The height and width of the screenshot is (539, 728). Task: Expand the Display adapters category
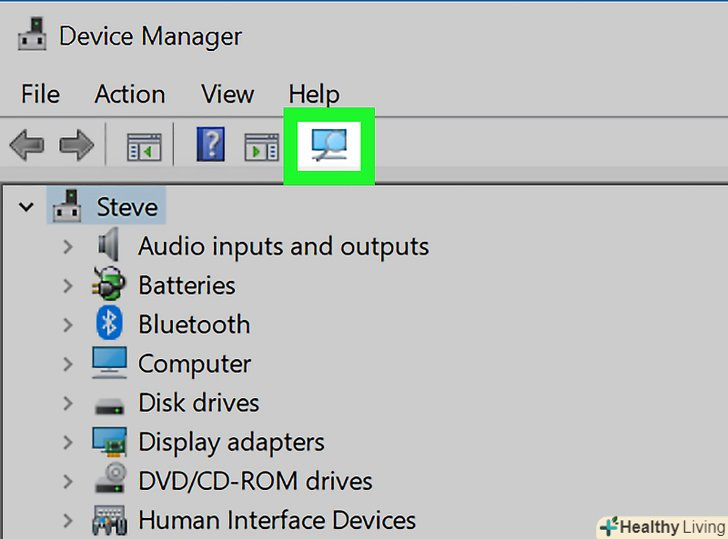coord(68,442)
